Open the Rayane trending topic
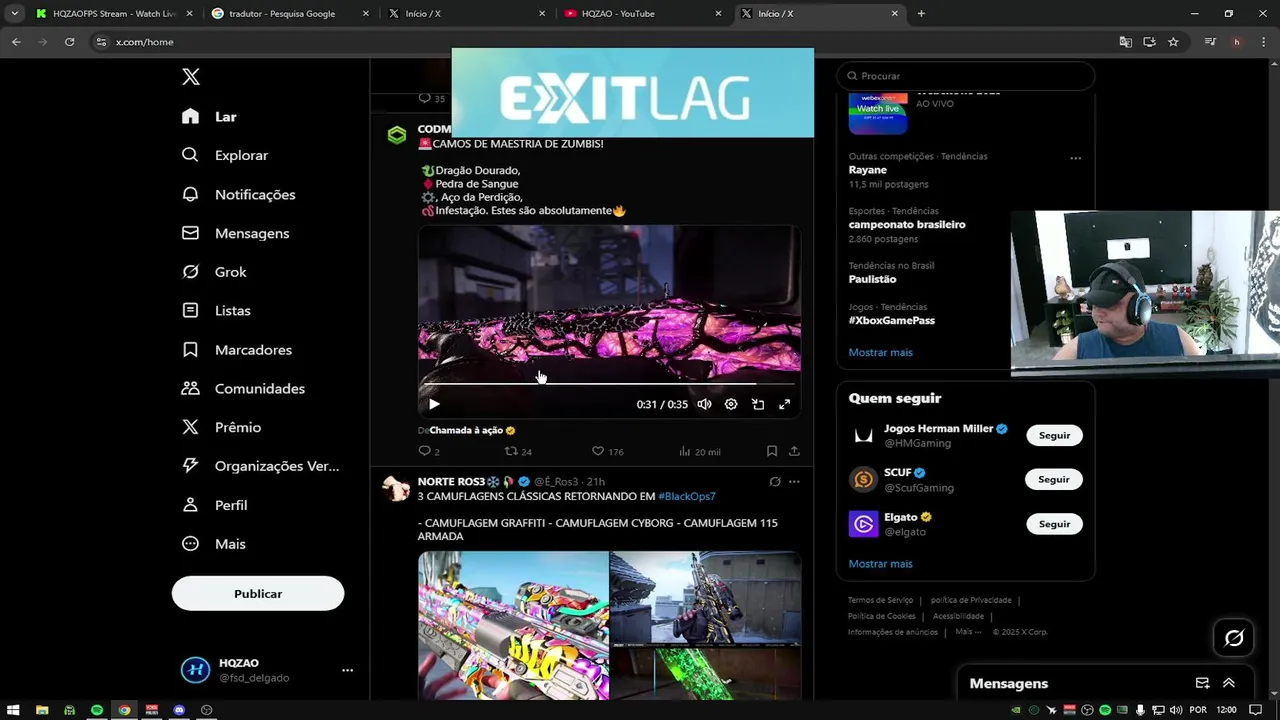 [x=868, y=170]
